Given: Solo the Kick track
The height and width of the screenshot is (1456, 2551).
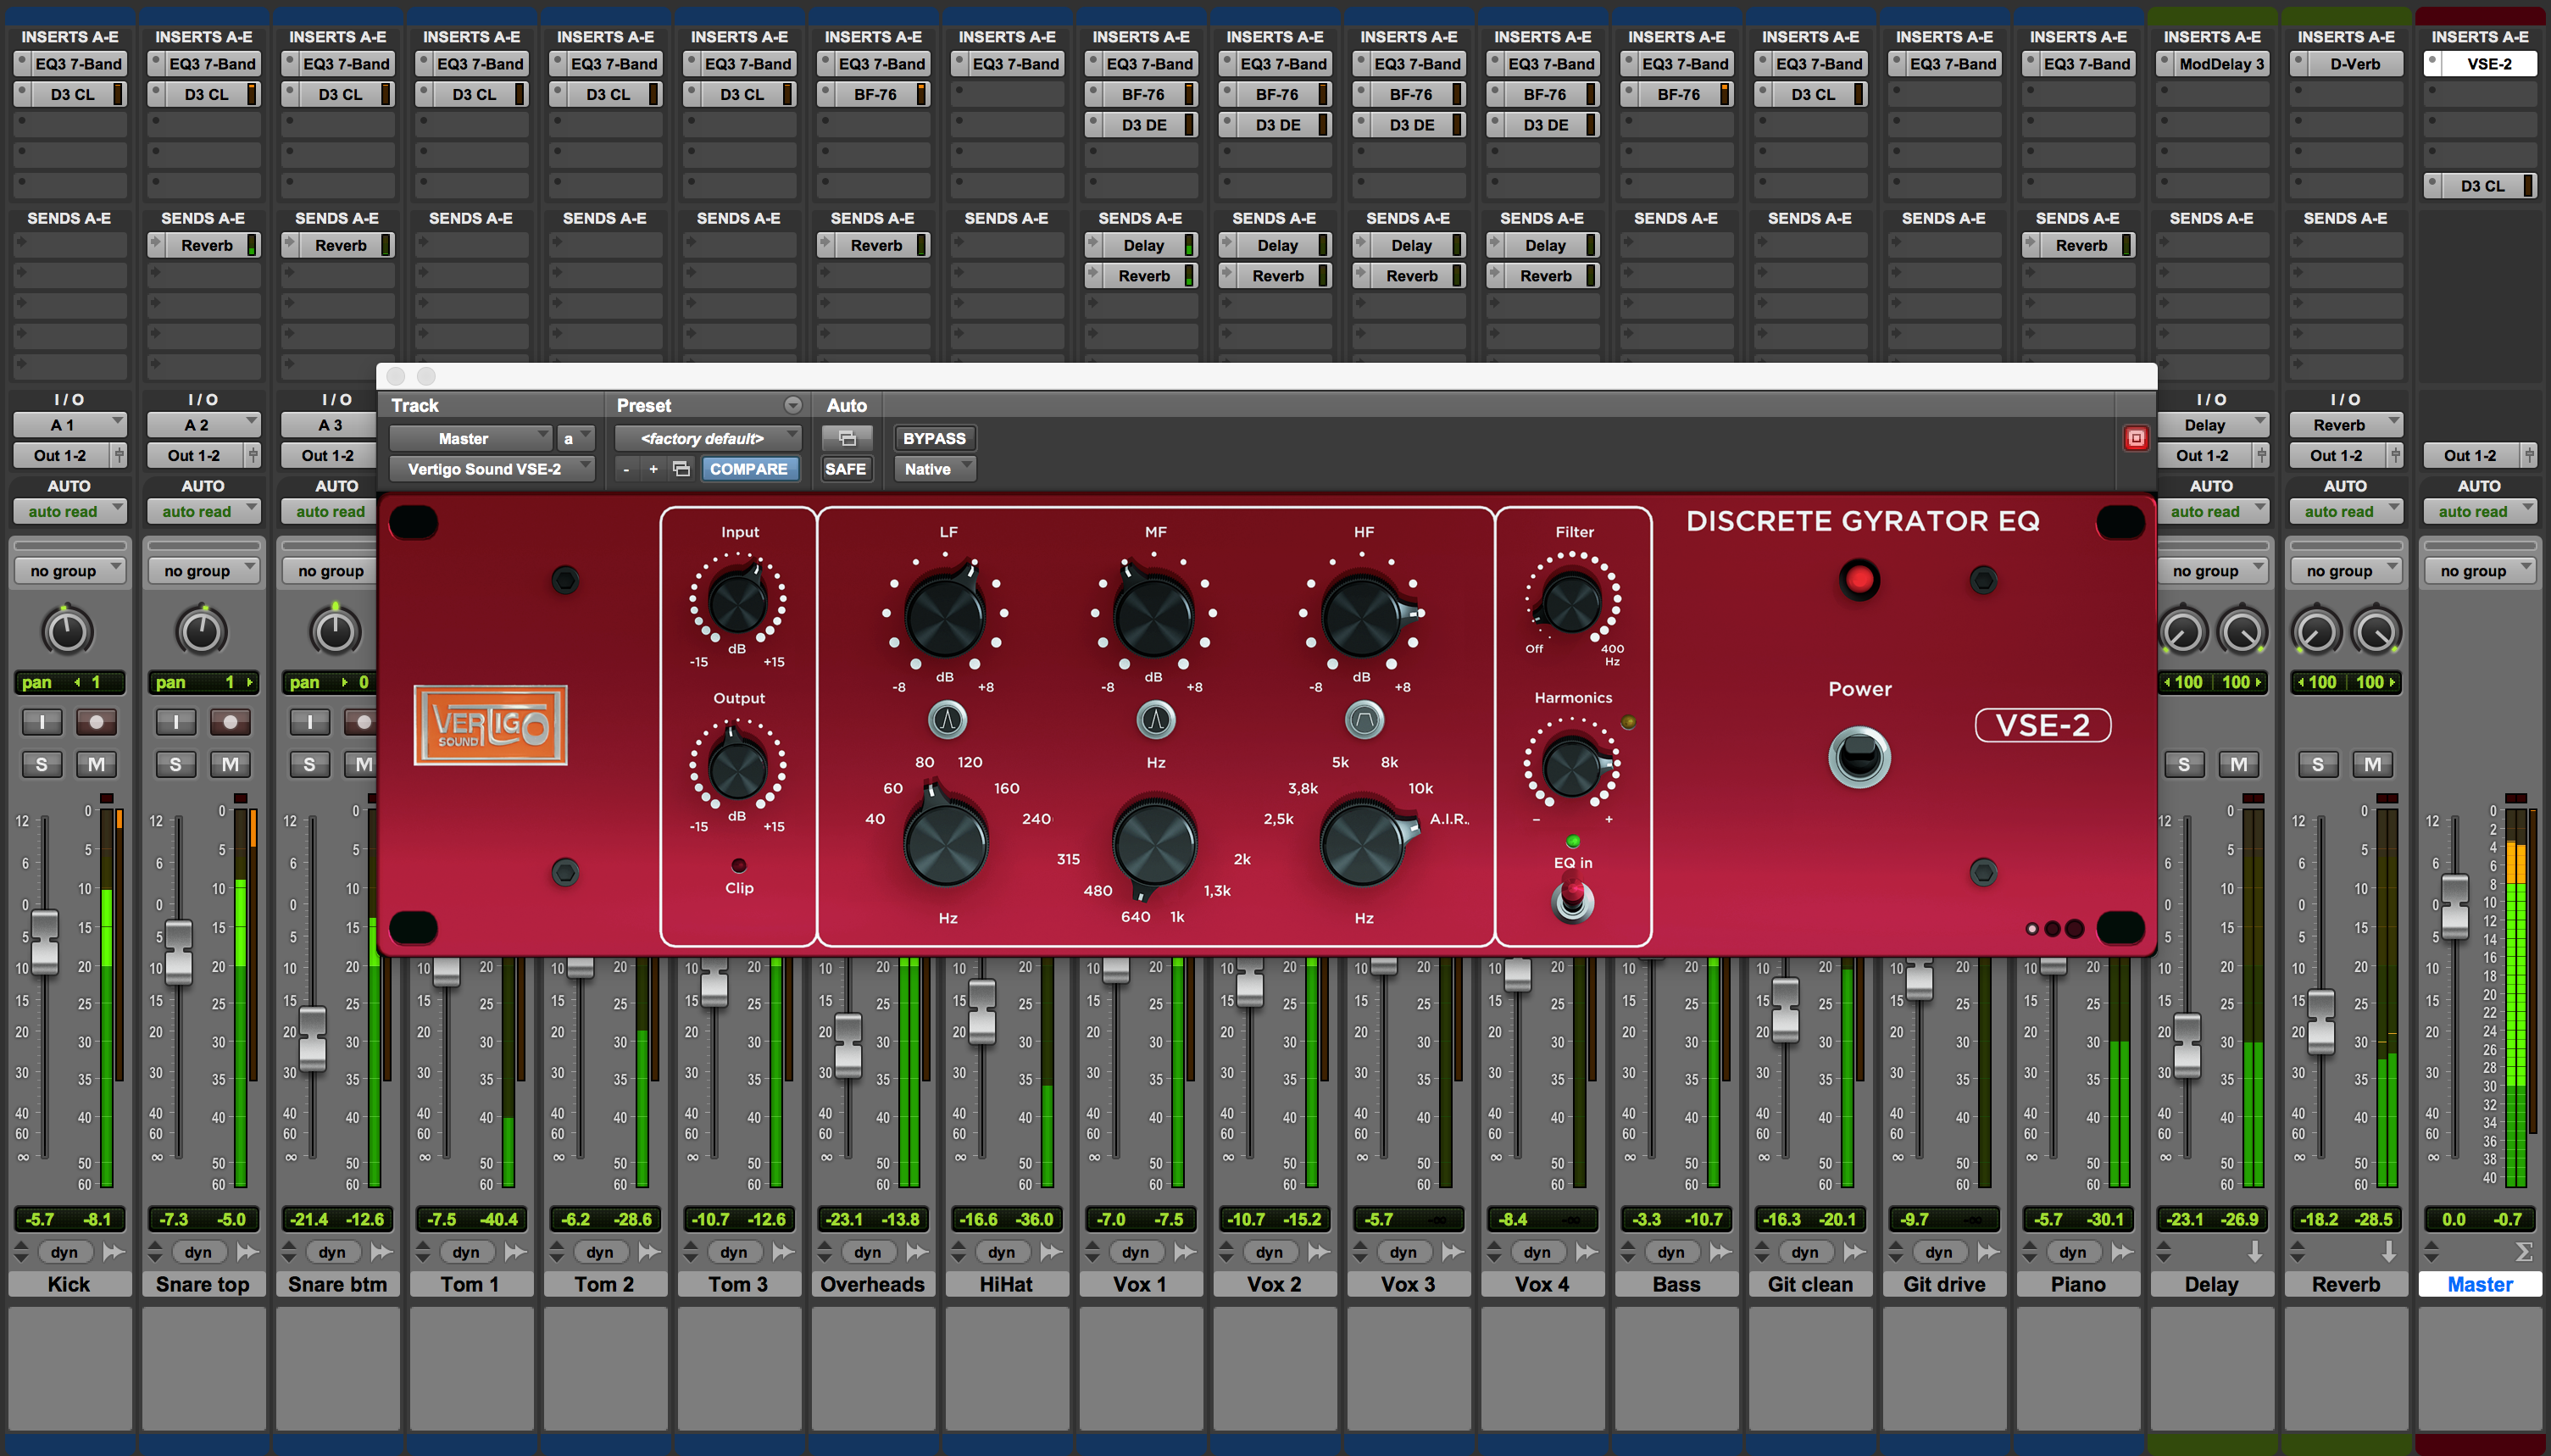Looking at the screenshot, I should pos(42,764).
